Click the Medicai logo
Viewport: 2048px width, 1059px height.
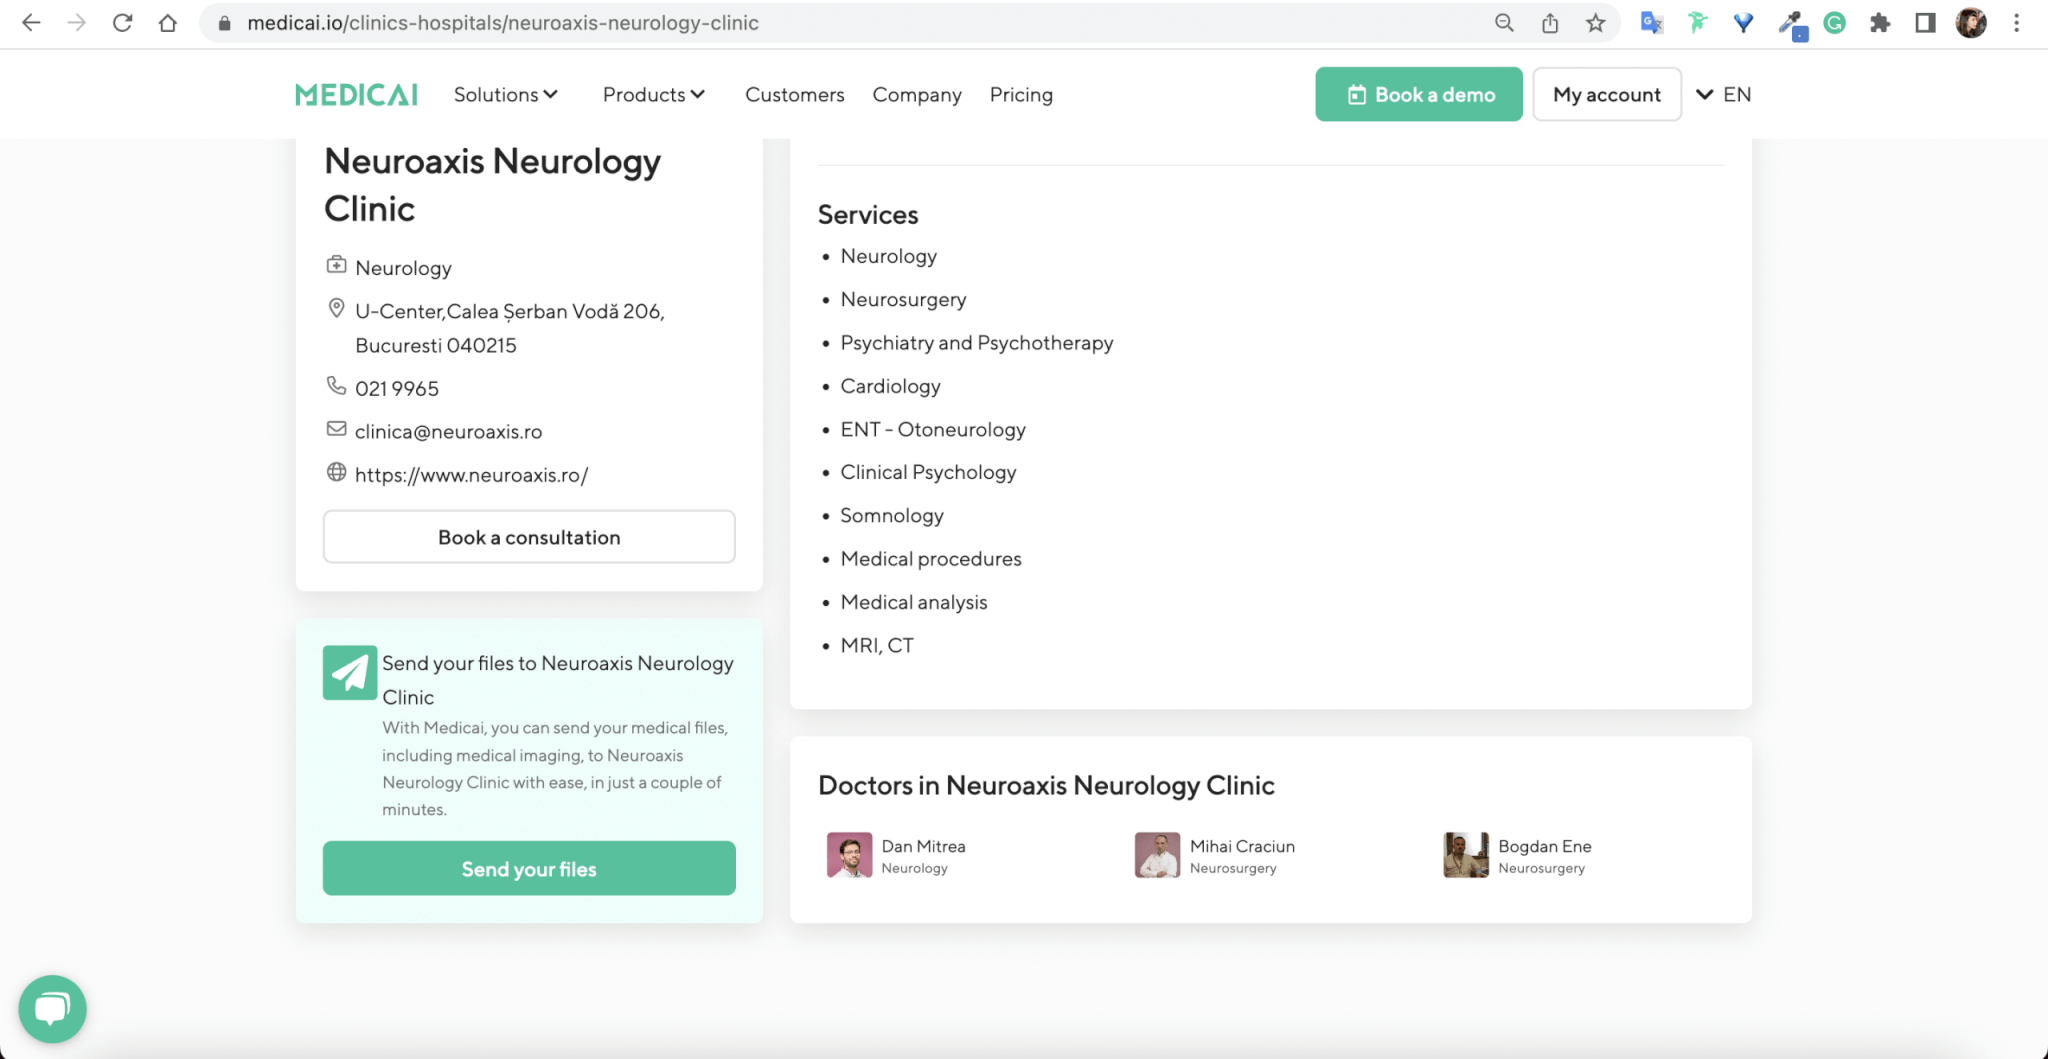(x=356, y=95)
